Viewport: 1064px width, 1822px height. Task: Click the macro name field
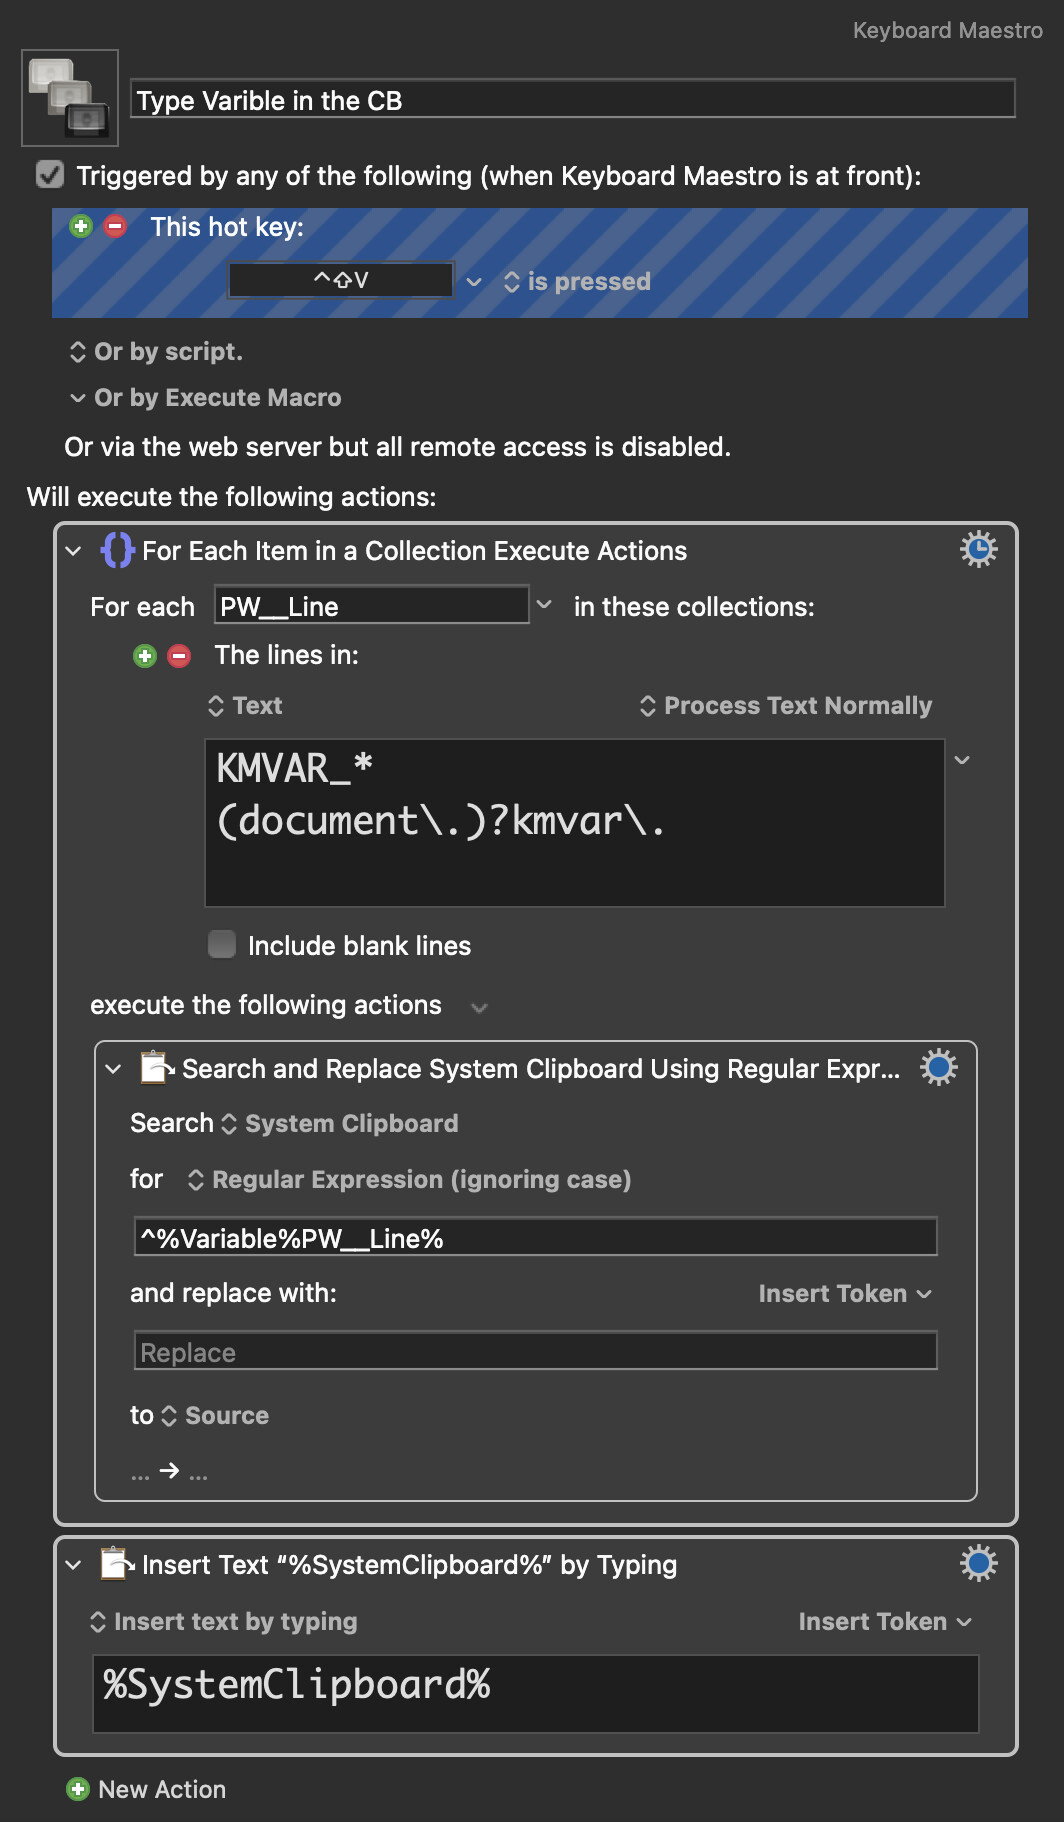573,100
